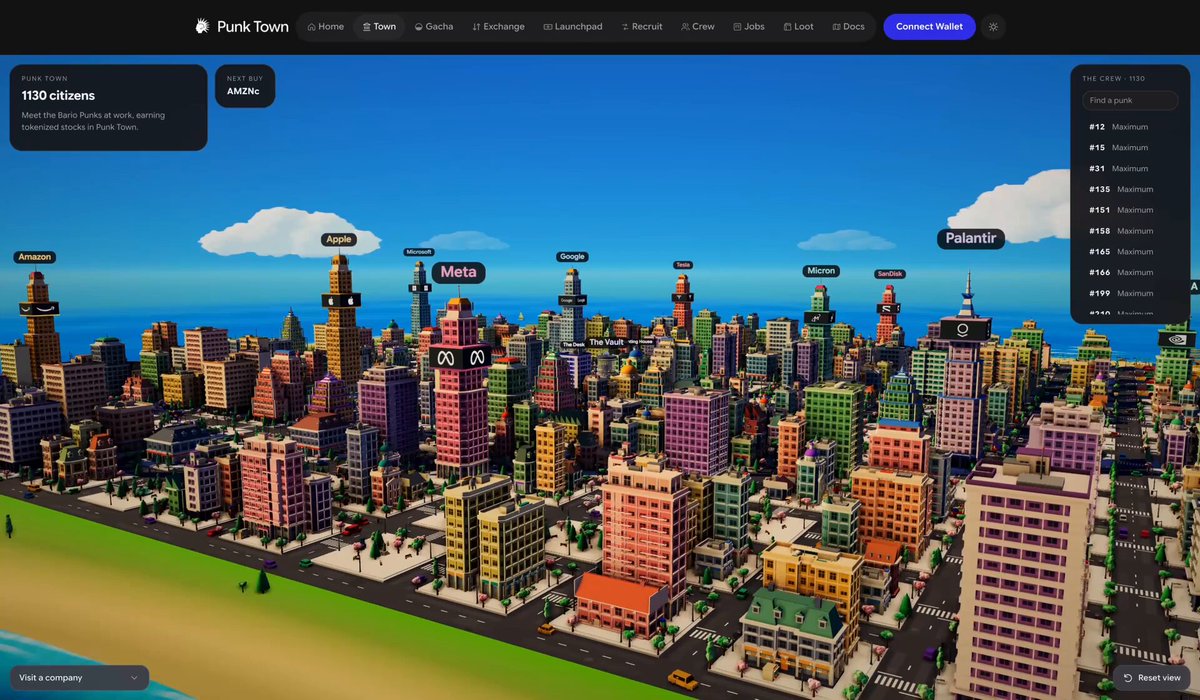Go to the Gacha tab
Image resolution: width=1200 pixels, height=700 pixels.
click(434, 27)
